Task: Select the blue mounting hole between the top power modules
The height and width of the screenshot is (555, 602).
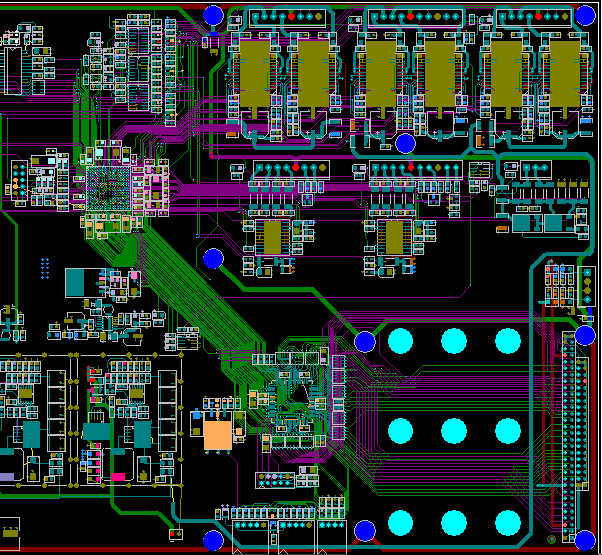Action: [x=405, y=143]
